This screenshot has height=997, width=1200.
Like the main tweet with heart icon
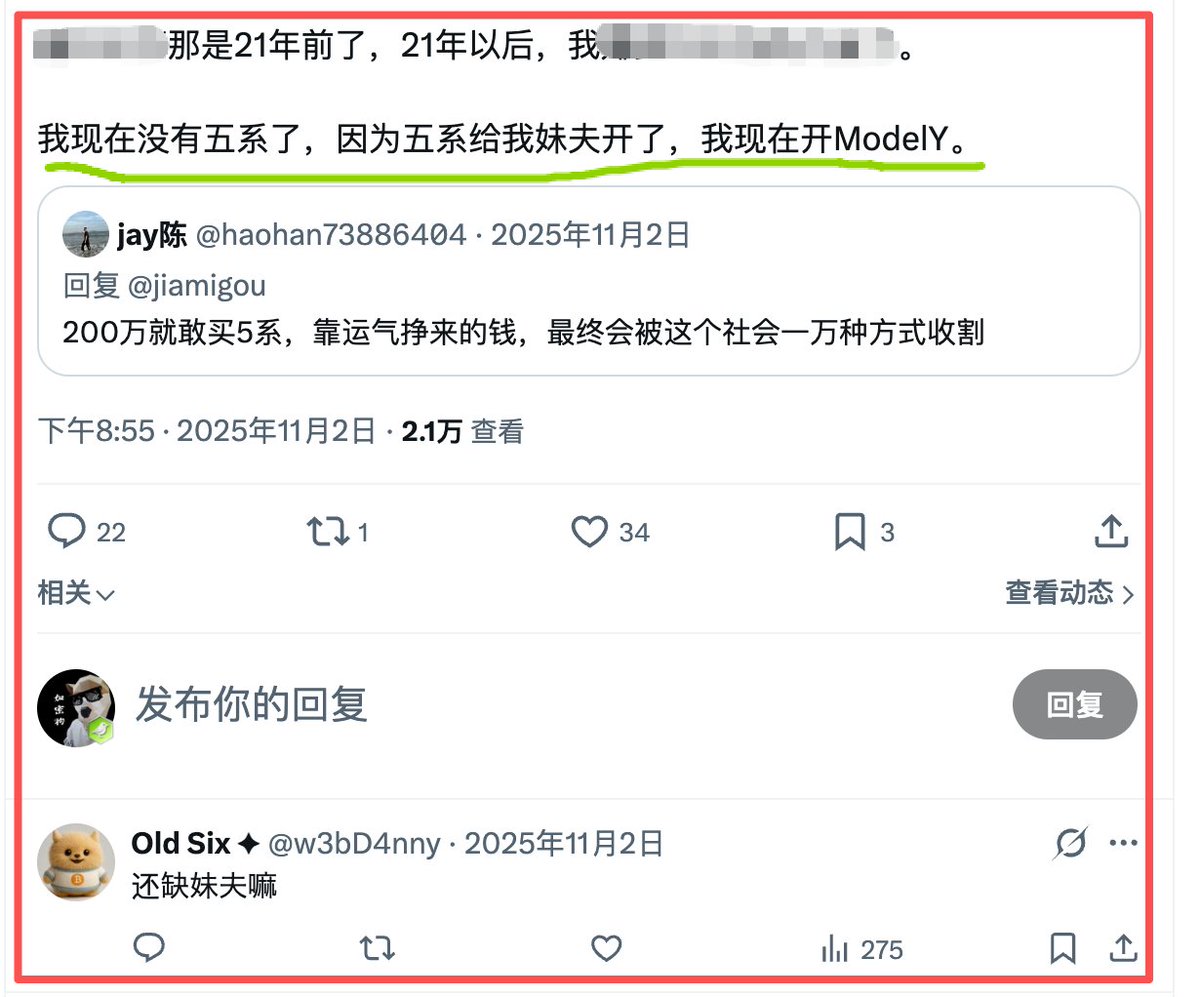[x=589, y=531]
